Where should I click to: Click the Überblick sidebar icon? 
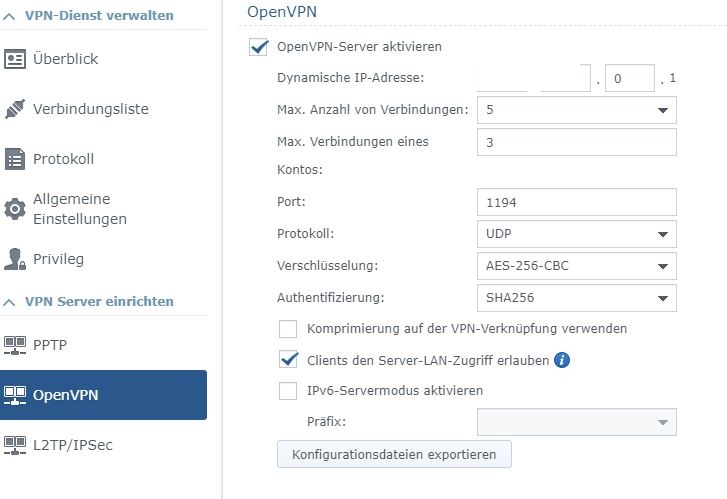(15, 59)
